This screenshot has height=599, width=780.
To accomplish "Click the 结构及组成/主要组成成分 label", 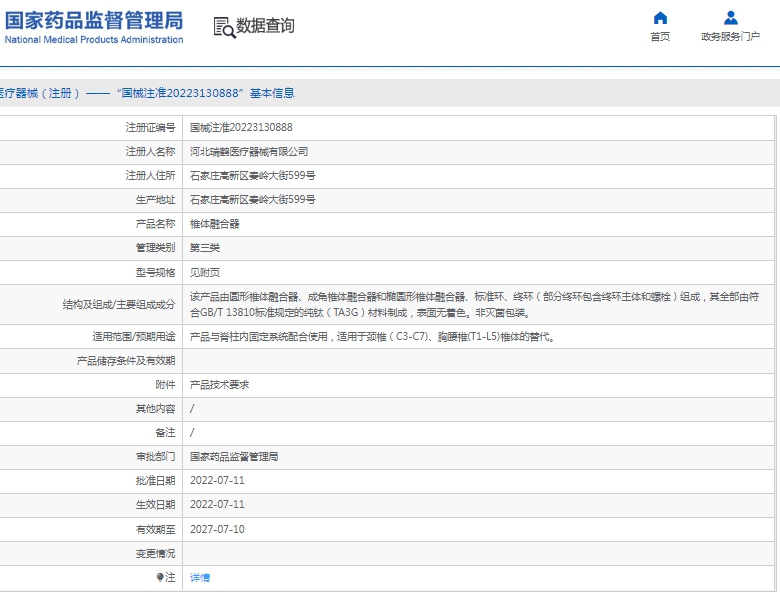I will tap(119, 304).
